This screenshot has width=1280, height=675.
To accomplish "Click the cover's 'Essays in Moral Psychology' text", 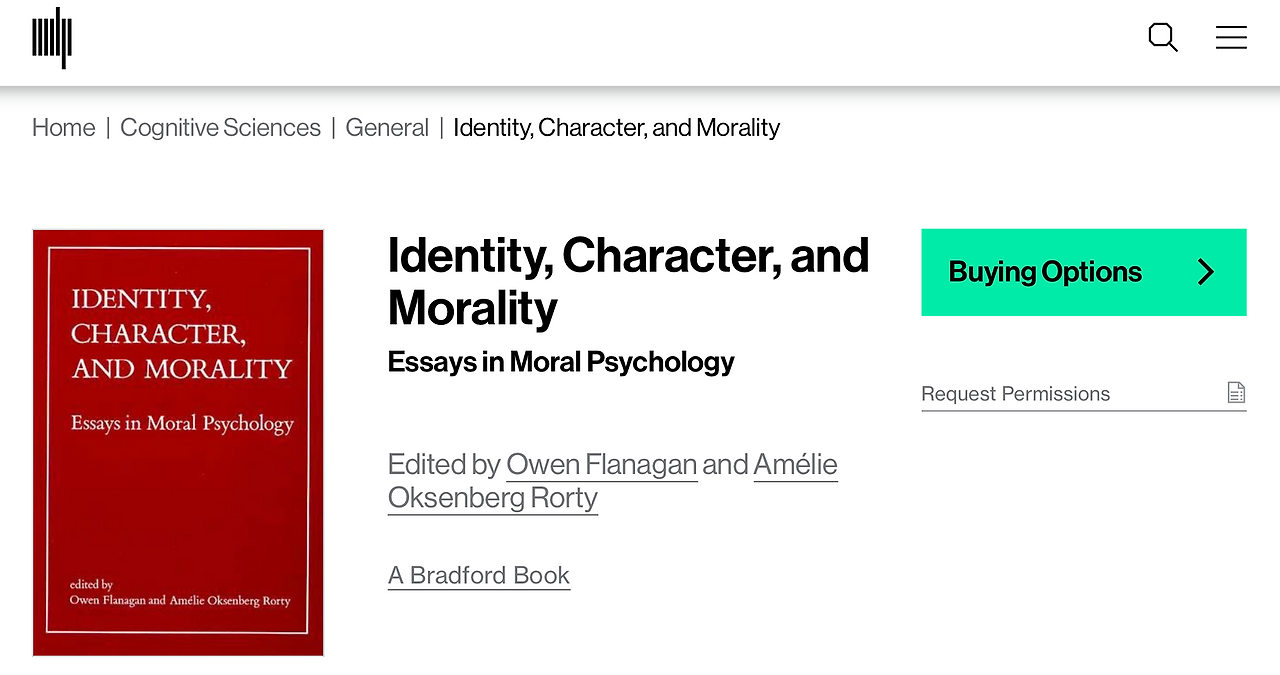I will (x=182, y=423).
